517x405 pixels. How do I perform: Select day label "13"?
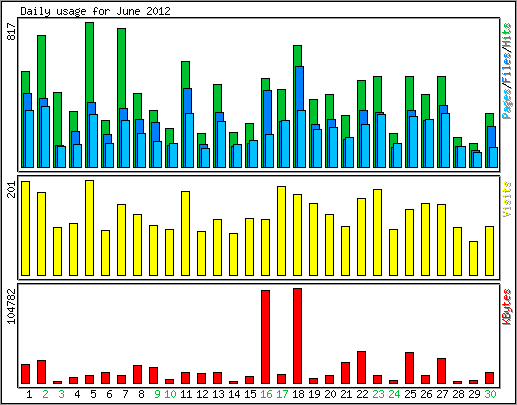point(218,394)
